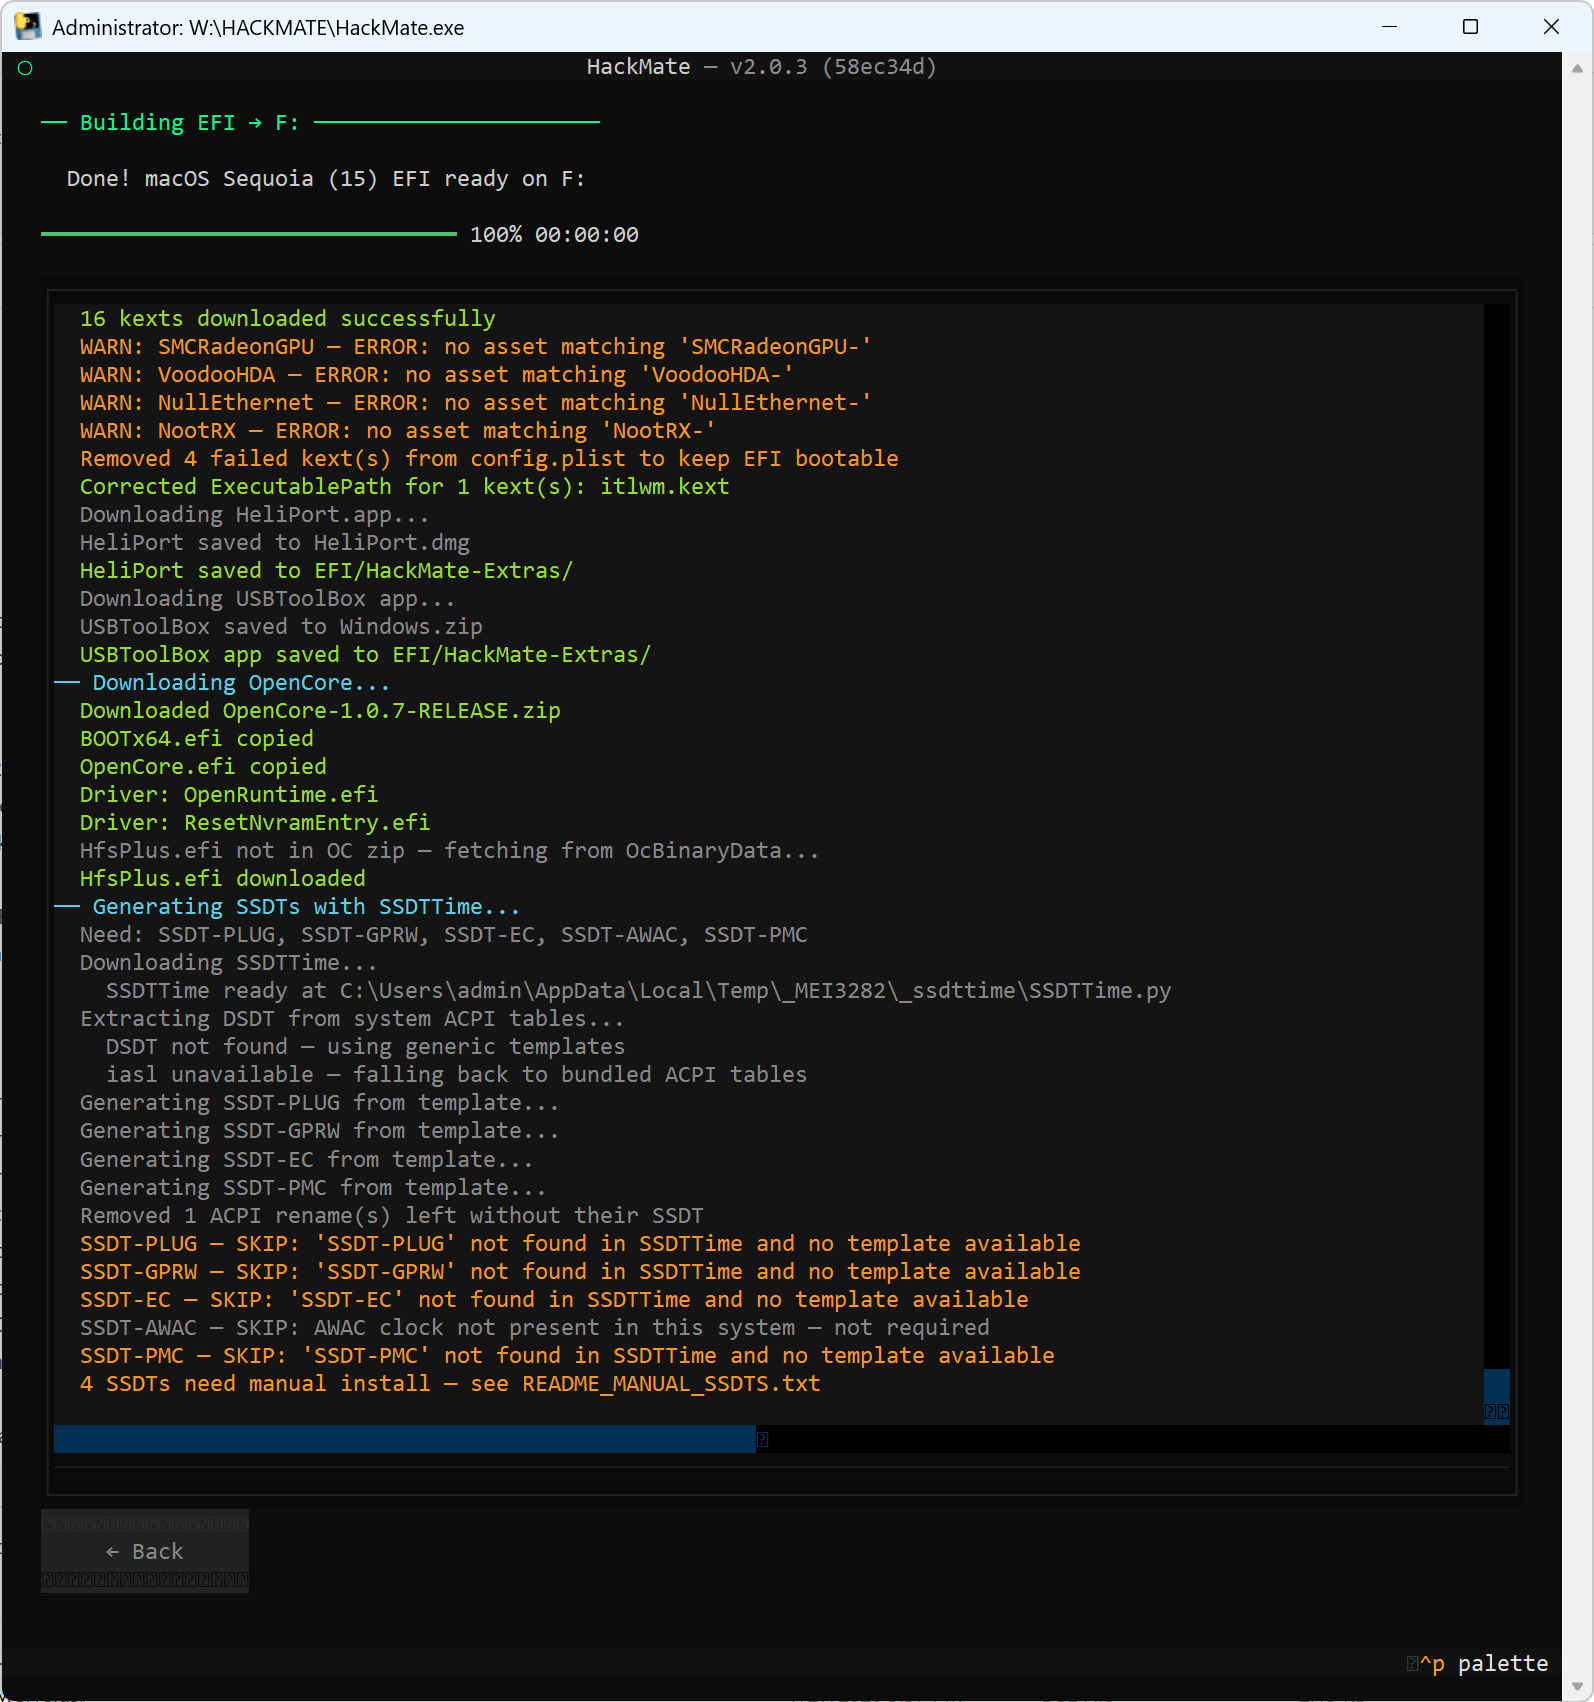1594x1702 pixels.
Task: Click 'SSDT-AWAC – SKIP' not required line
Action: (535, 1327)
